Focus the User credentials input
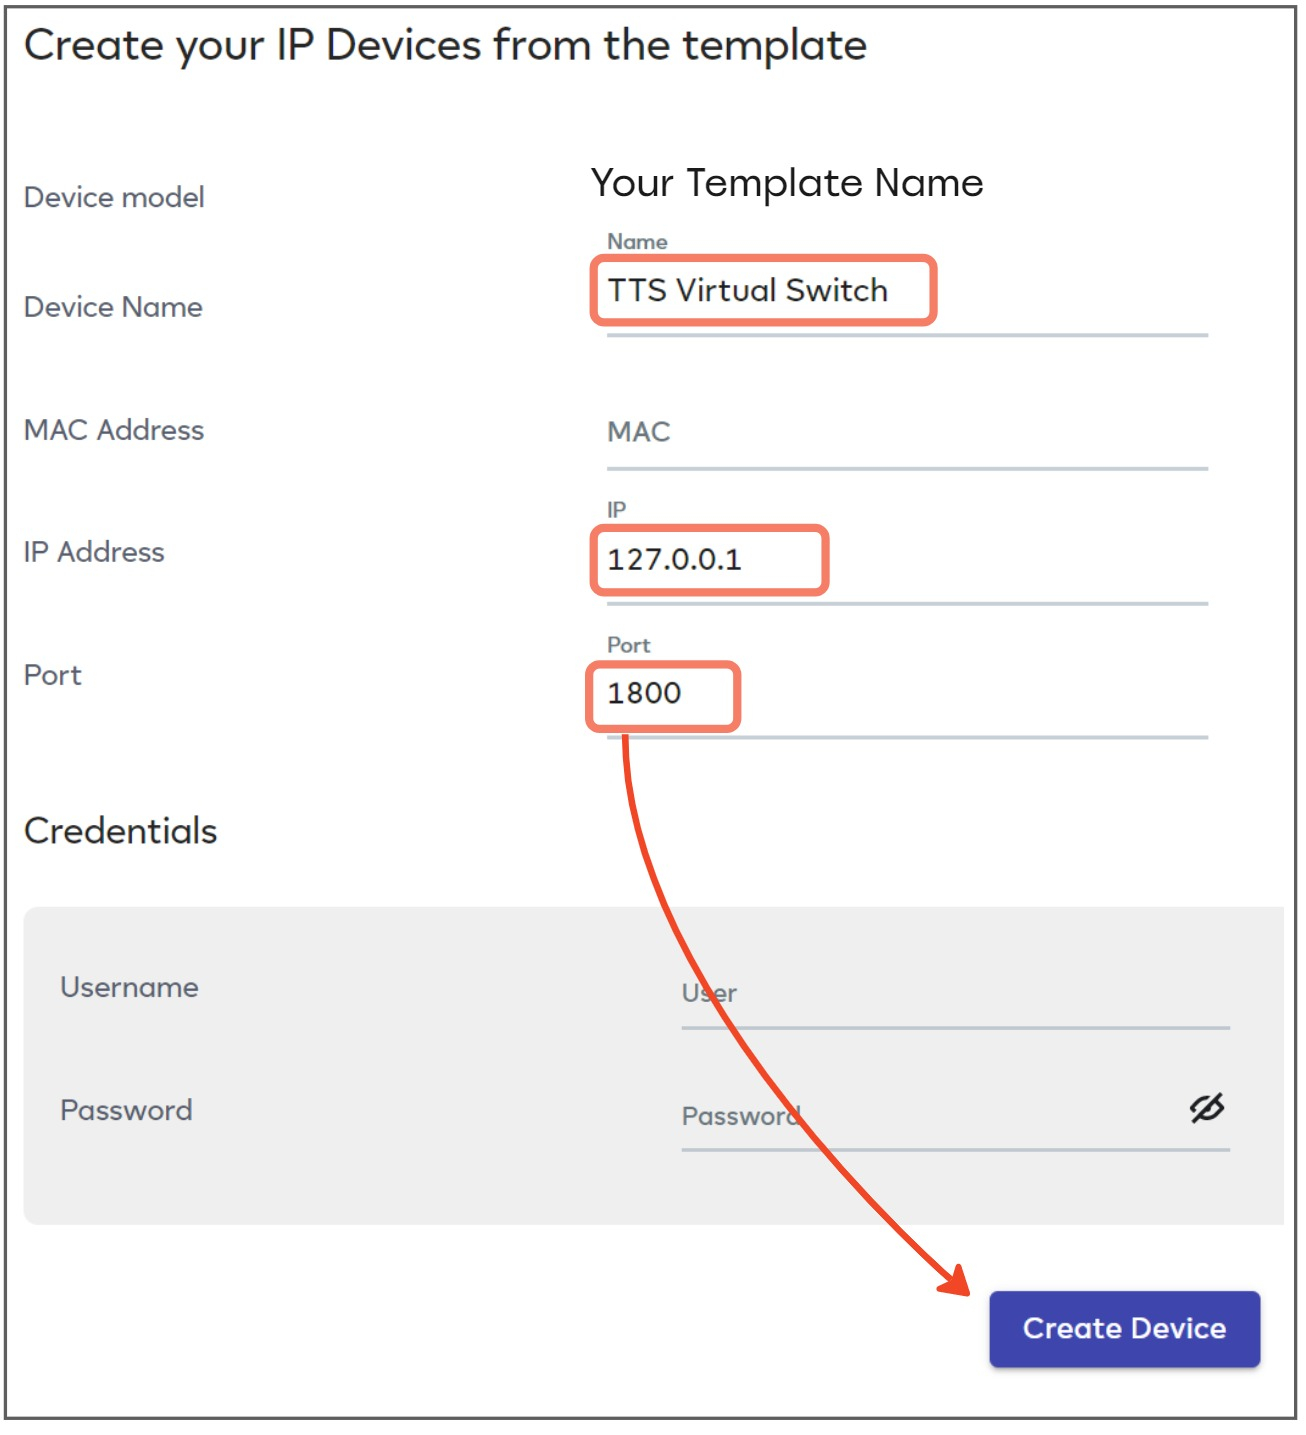 click(x=953, y=993)
